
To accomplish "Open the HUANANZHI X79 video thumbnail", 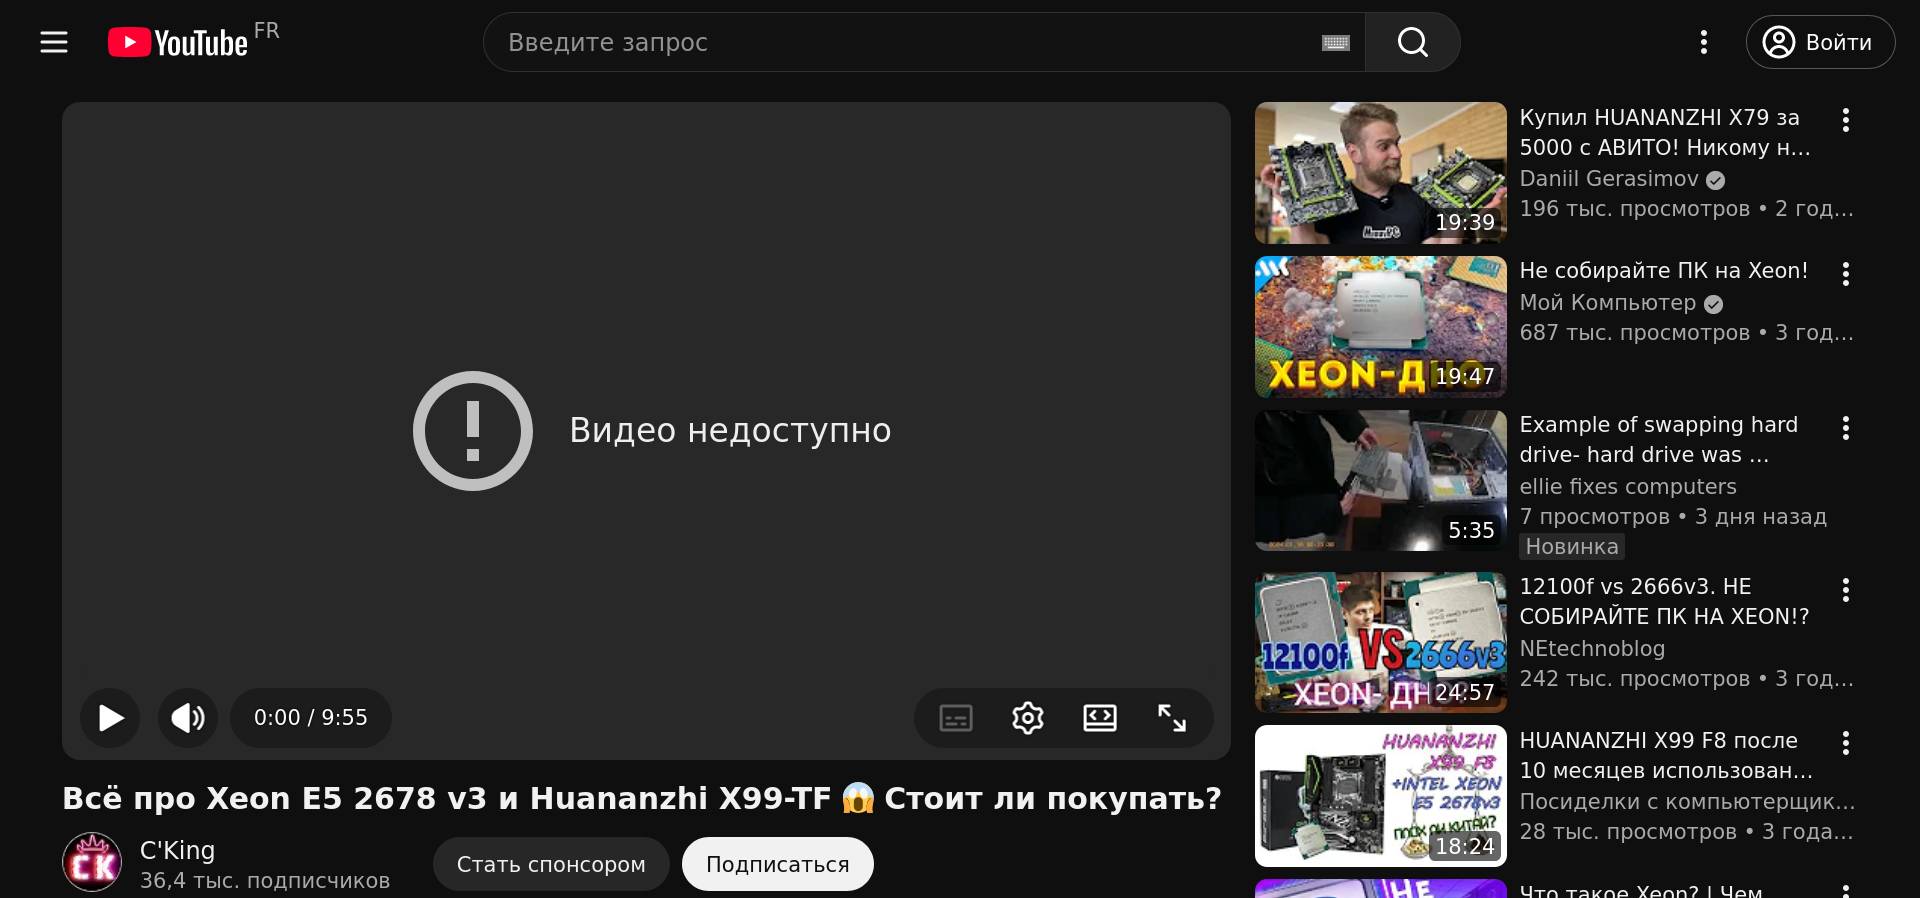I will [x=1381, y=173].
